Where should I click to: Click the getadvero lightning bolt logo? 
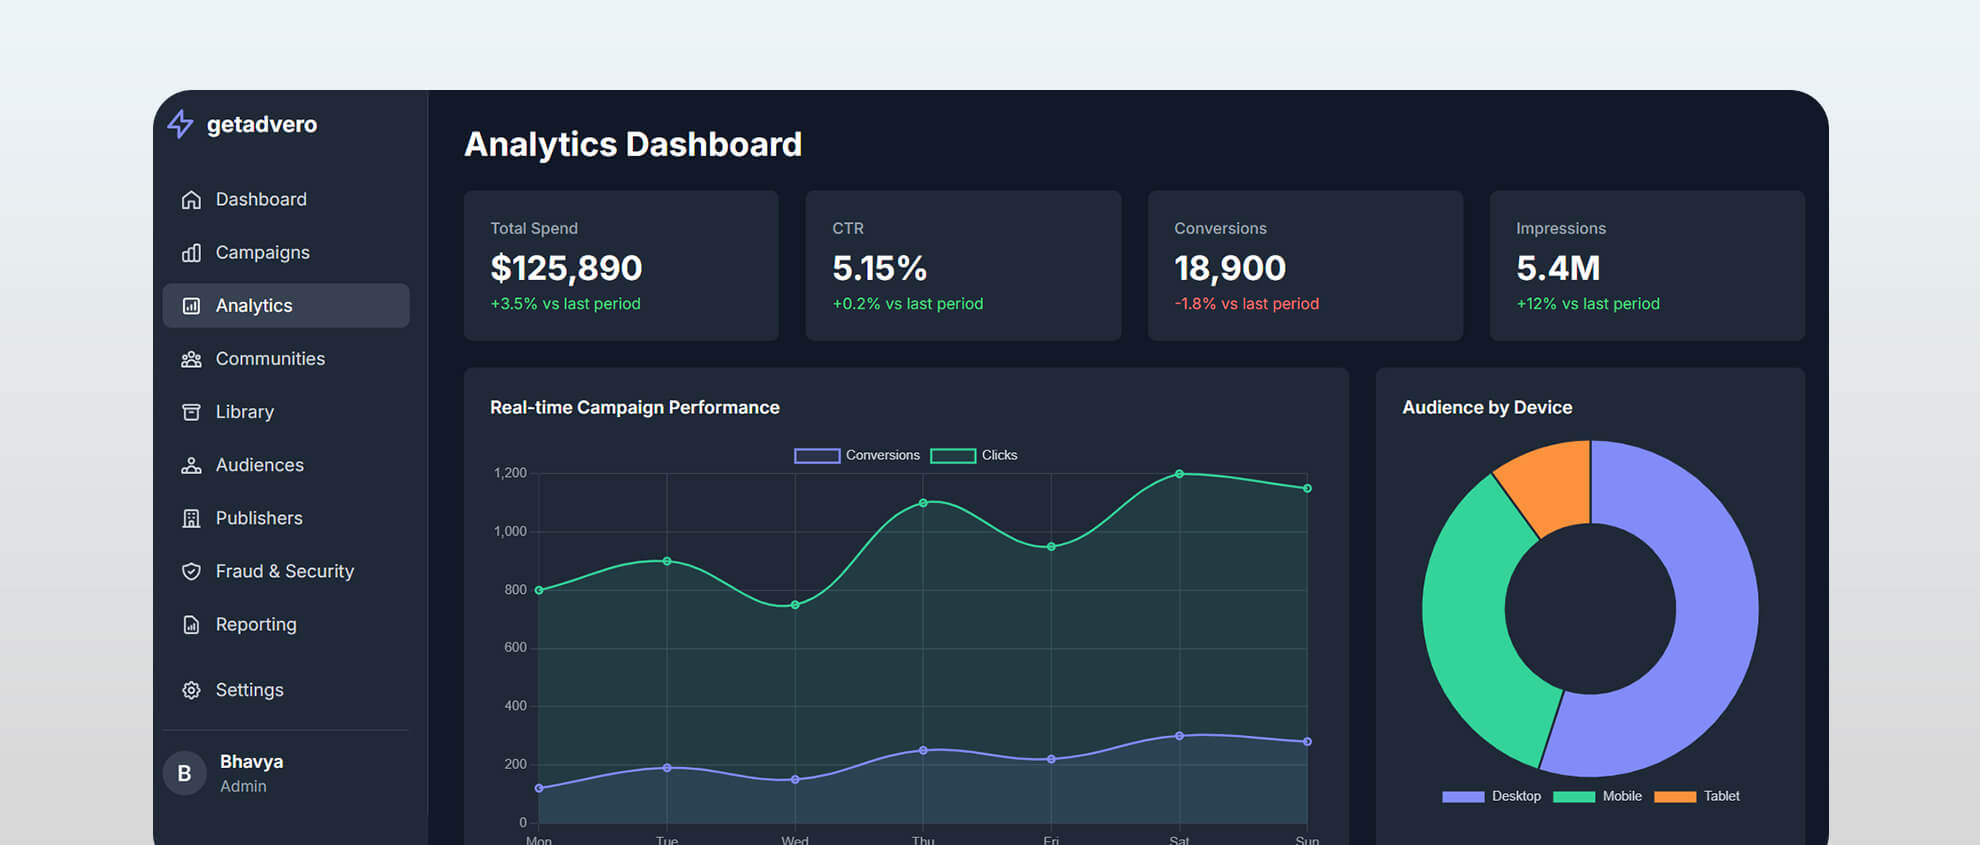coord(180,124)
